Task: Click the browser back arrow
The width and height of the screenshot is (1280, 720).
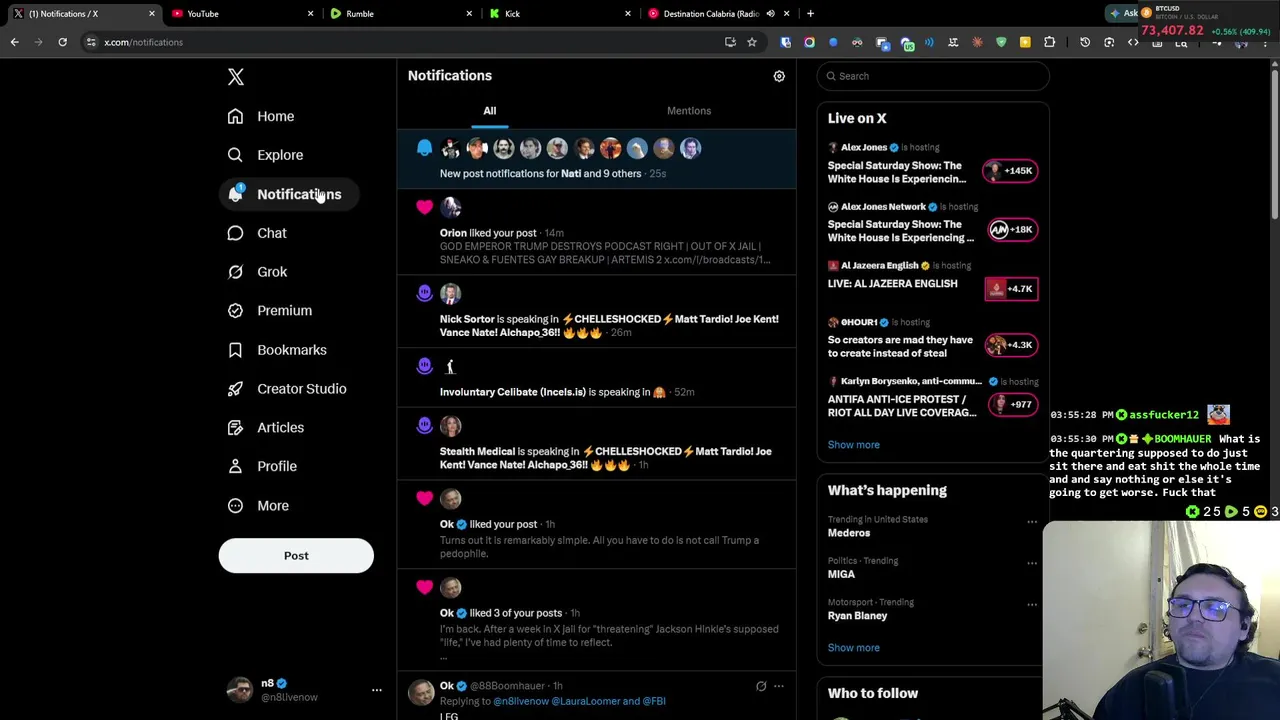Action: pos(15,42)
